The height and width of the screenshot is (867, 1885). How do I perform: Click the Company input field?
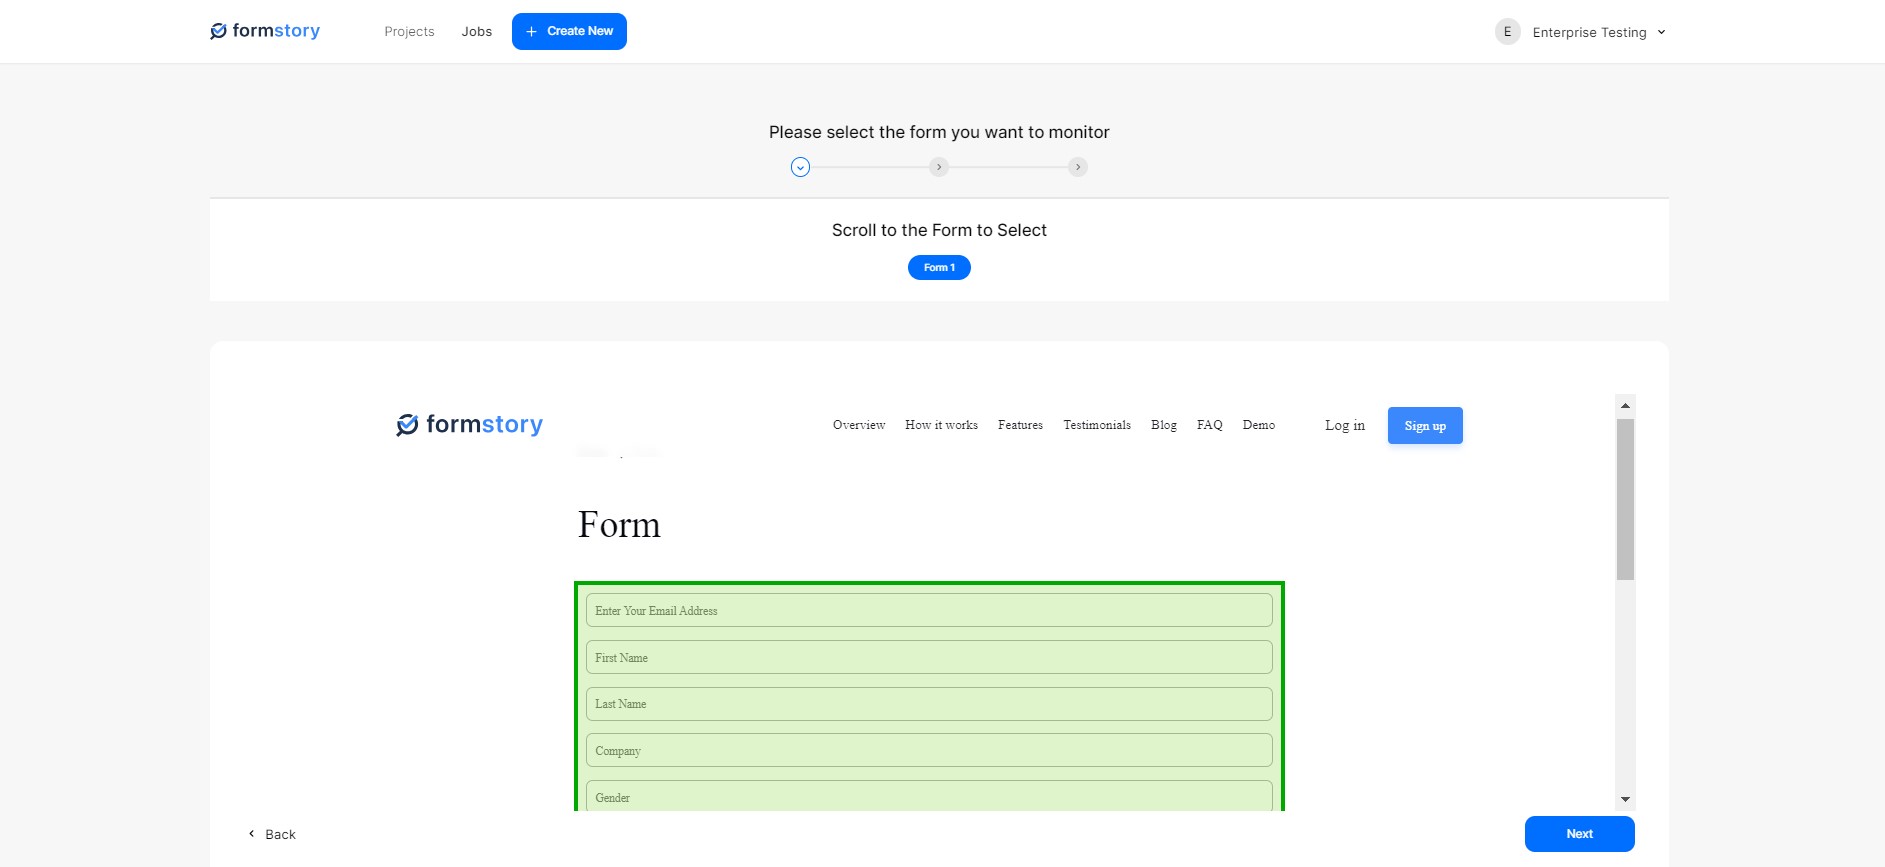pyautogui.click(x=929, y=750)
